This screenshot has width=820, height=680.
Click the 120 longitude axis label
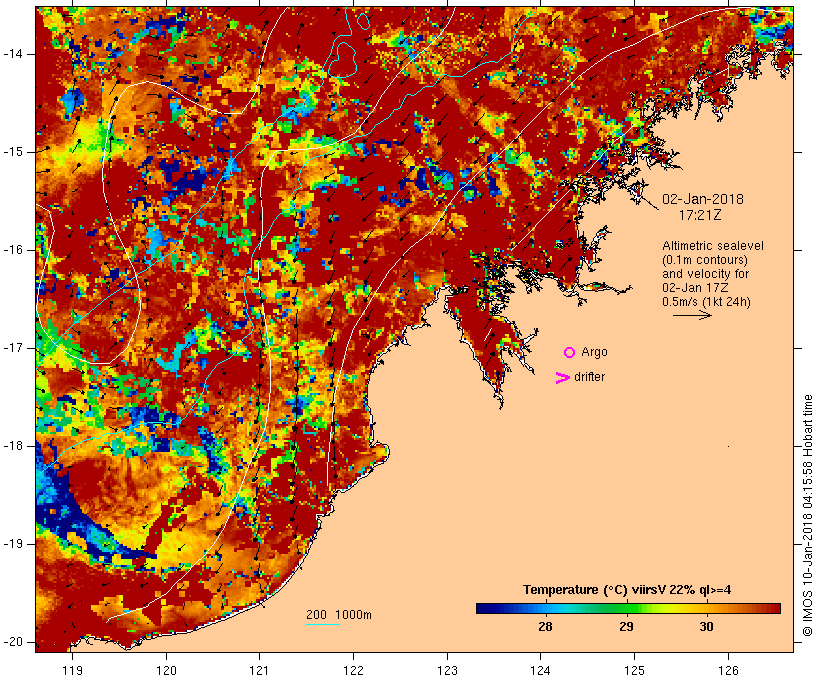(166, 671)
